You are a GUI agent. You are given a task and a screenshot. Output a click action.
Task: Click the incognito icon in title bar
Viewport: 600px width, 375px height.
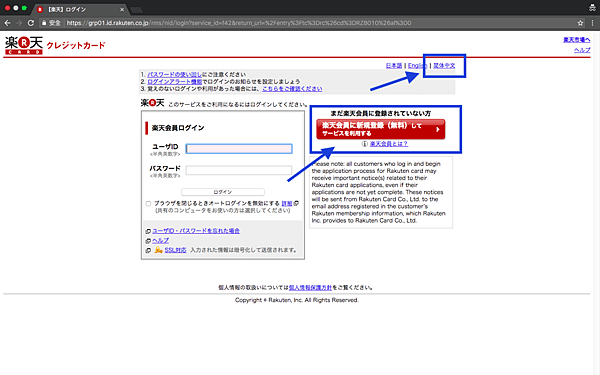pyautogui.click(x=592, y=8)
